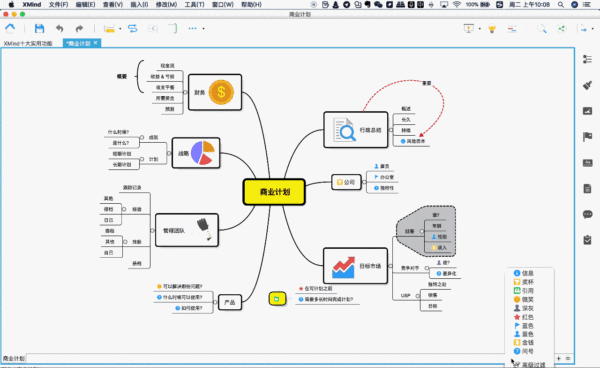Image resolution: width=600 pixels, height=368 pixels.
Task: Add a summary with the green brace icon
Action: click(x=173, y=28)
